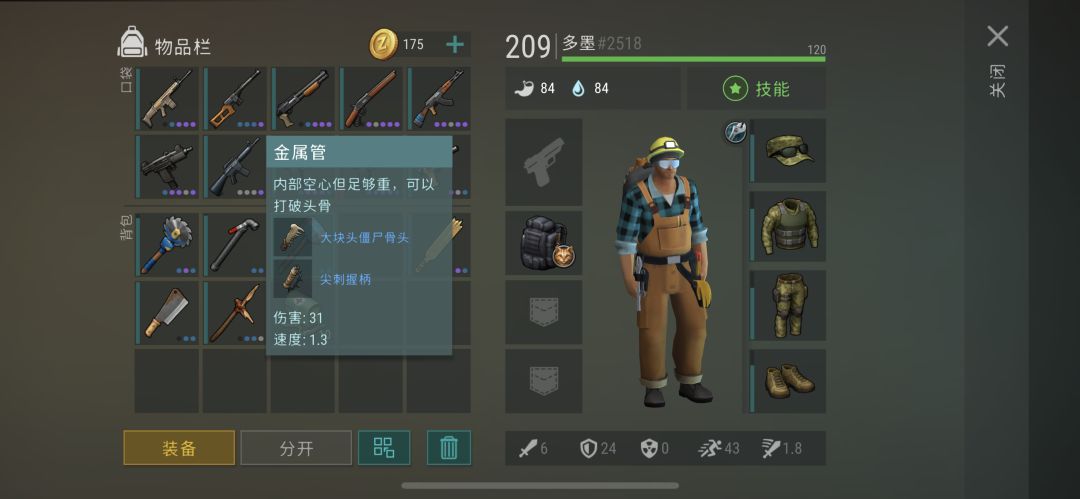Image resolution: width=1080 pixels, height=499 pixels.
Task: Click the 尖刺握柄 modification link
Action: [346, 279]
